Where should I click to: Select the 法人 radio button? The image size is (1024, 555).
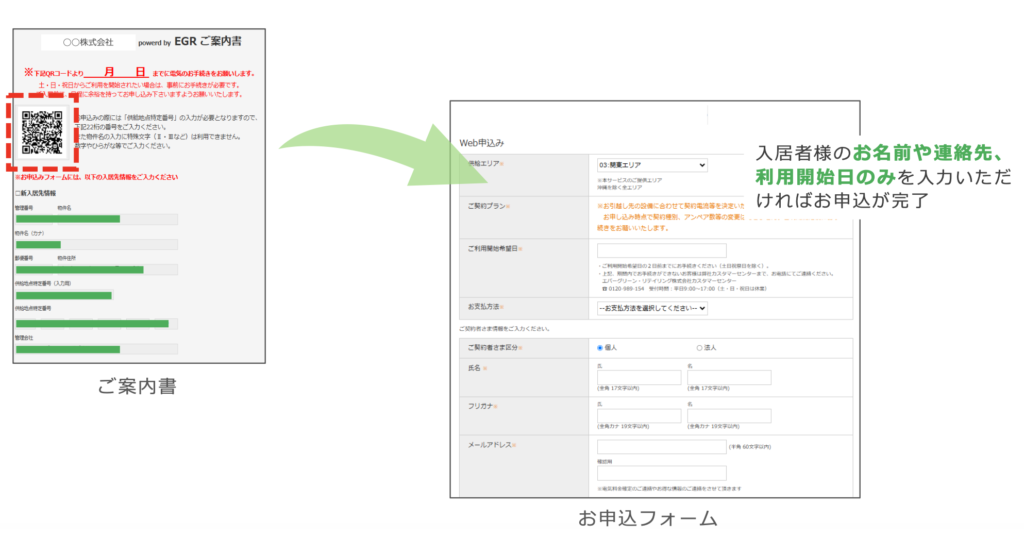[699, 348]
